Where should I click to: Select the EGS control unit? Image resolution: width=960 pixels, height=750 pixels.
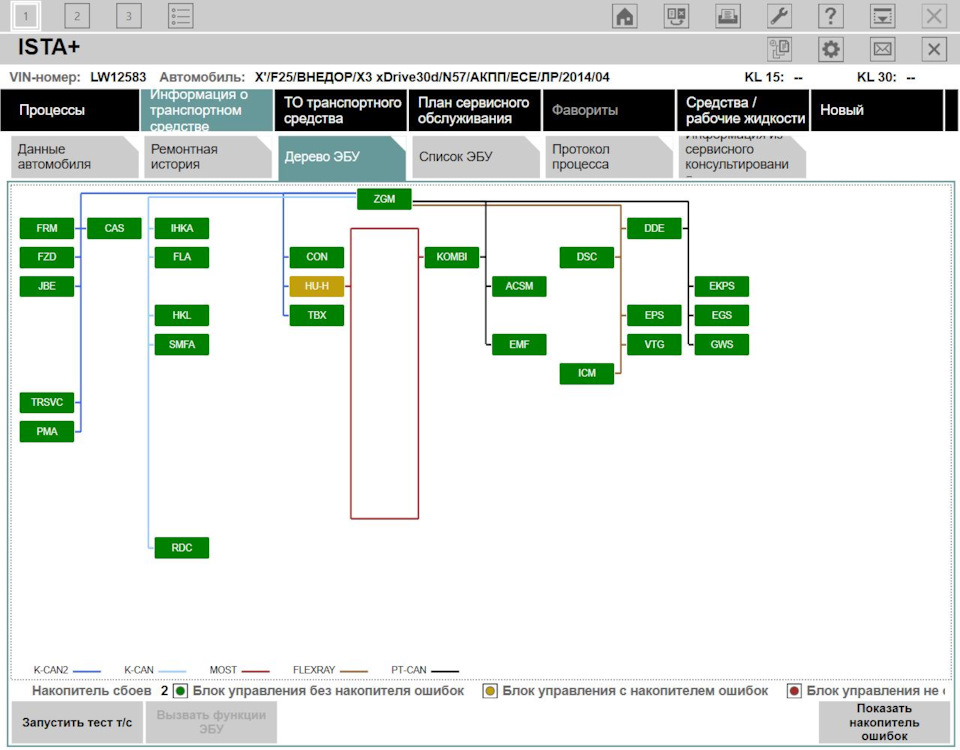(722, 315)
